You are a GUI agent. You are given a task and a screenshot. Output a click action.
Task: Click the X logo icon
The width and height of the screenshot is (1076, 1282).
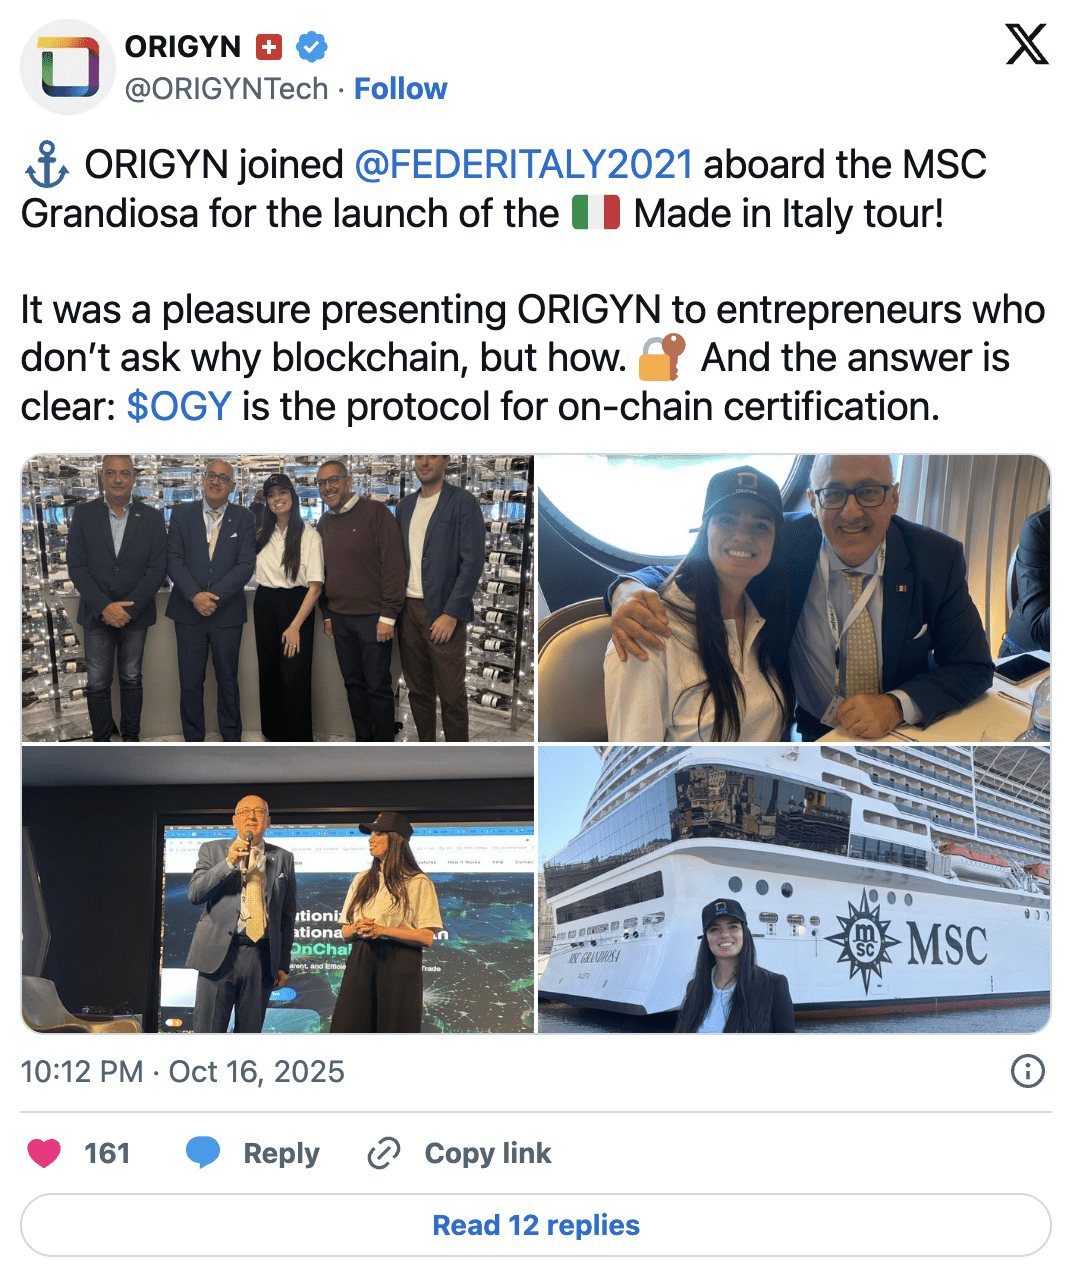[1027, 45]
